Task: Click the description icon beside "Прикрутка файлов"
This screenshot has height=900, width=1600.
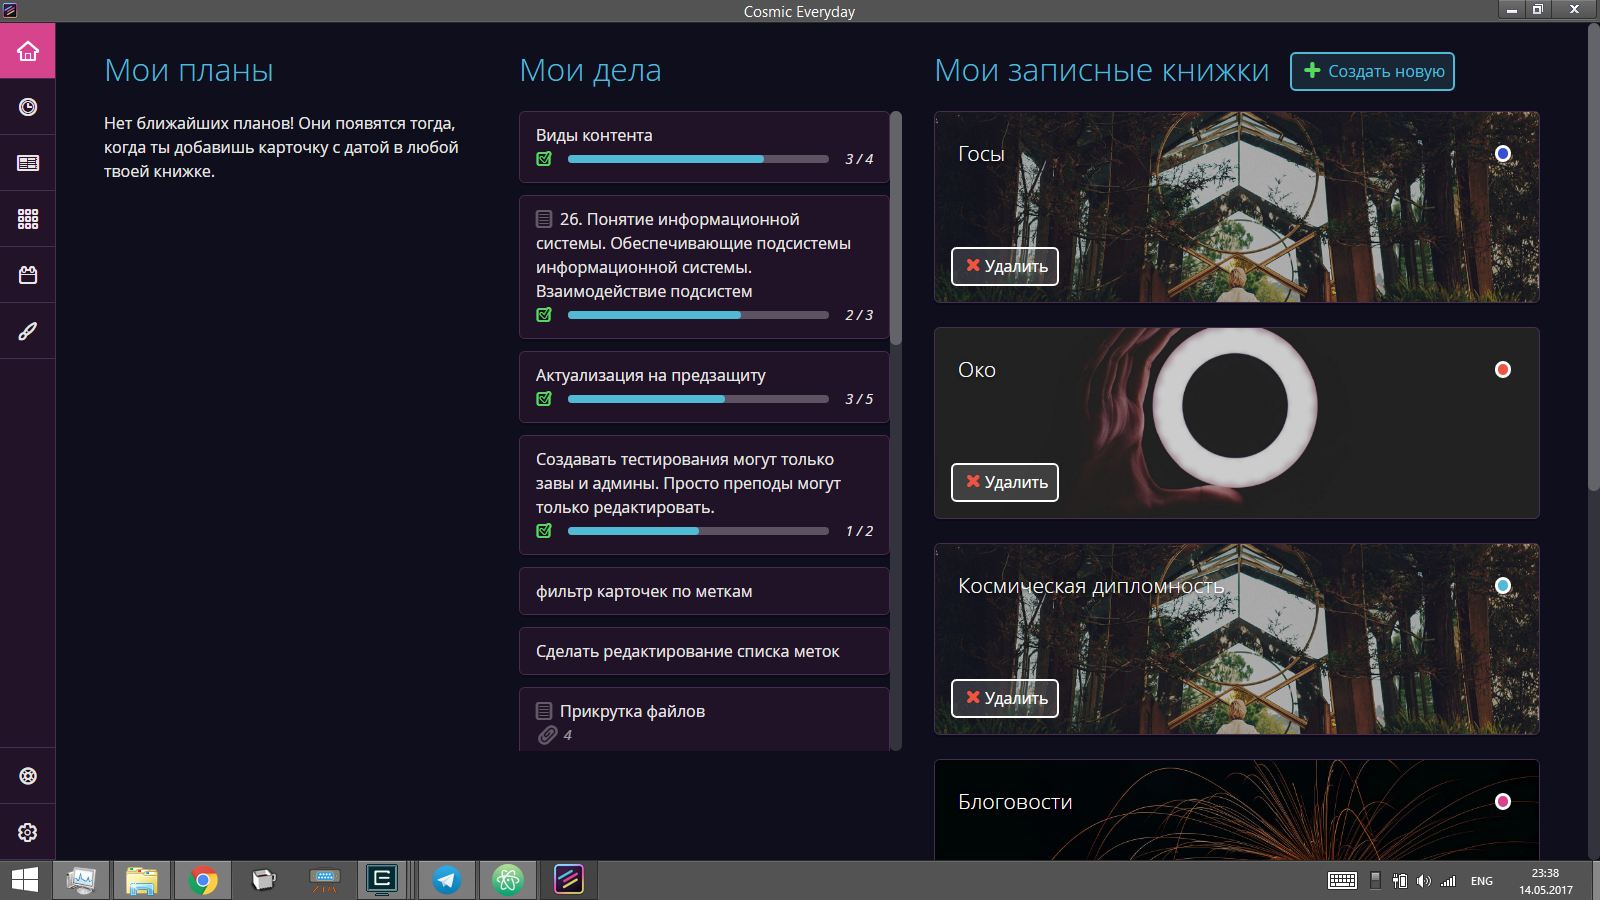Action: 544,711
